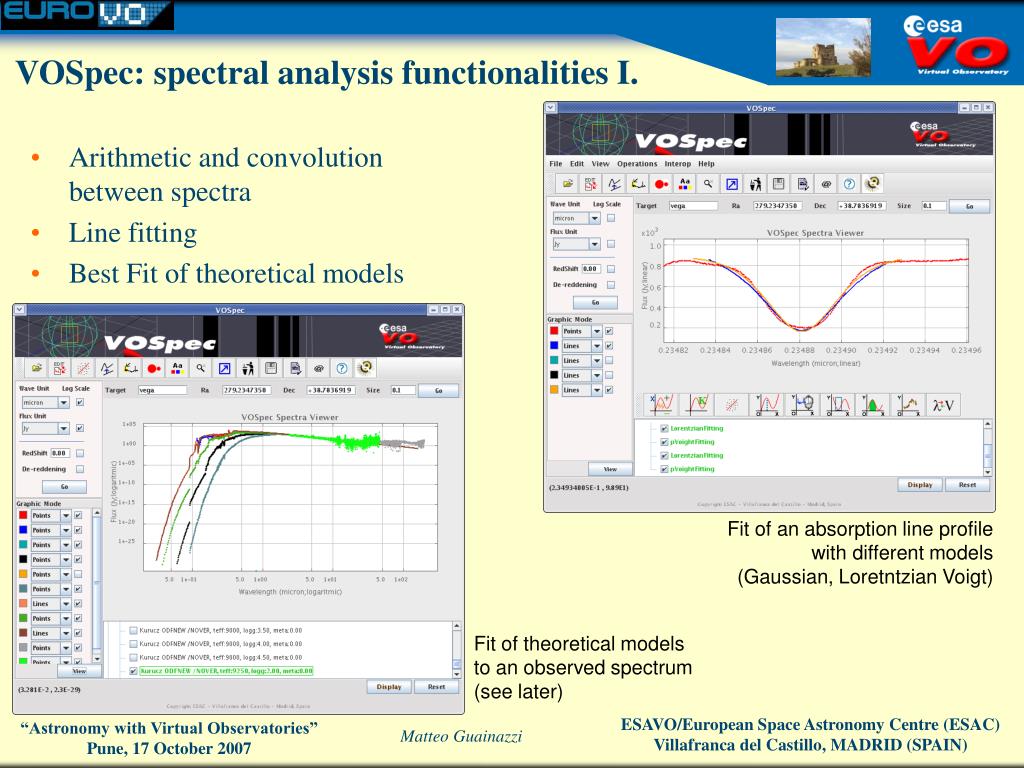Click the box-filter curve icon in analysis toolbar
The image size is (1024, 768).
pos(838,406)
